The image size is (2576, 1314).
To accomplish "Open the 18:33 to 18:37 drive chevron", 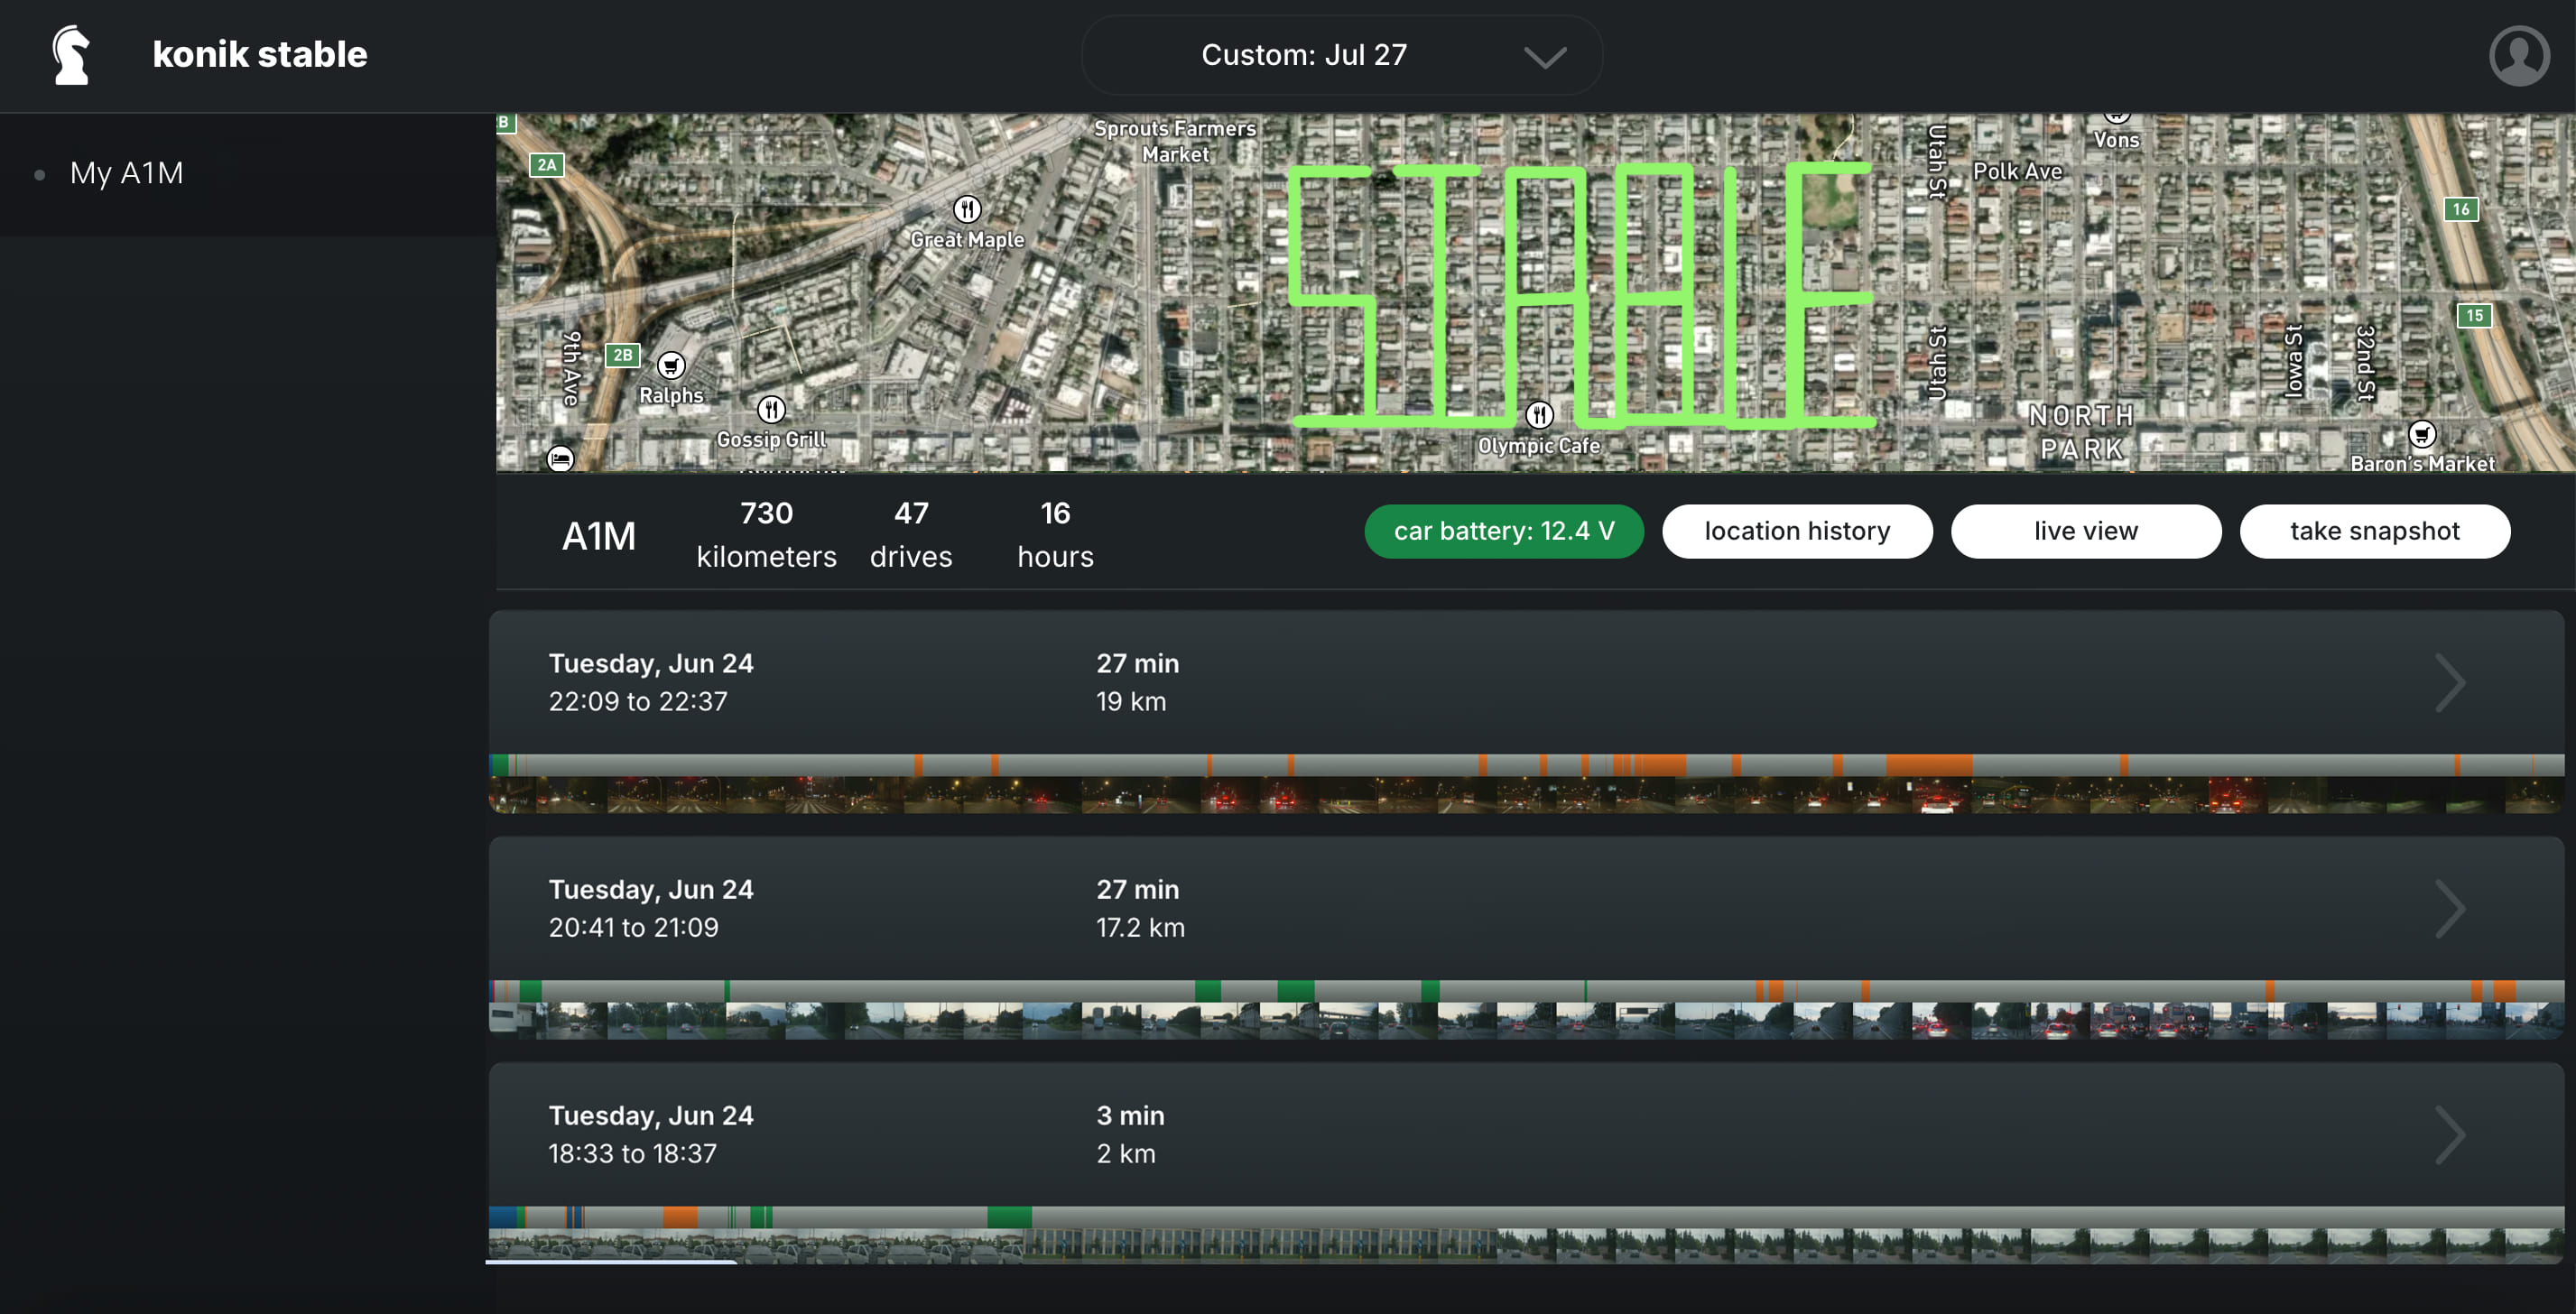I will pos(2448,1135).
